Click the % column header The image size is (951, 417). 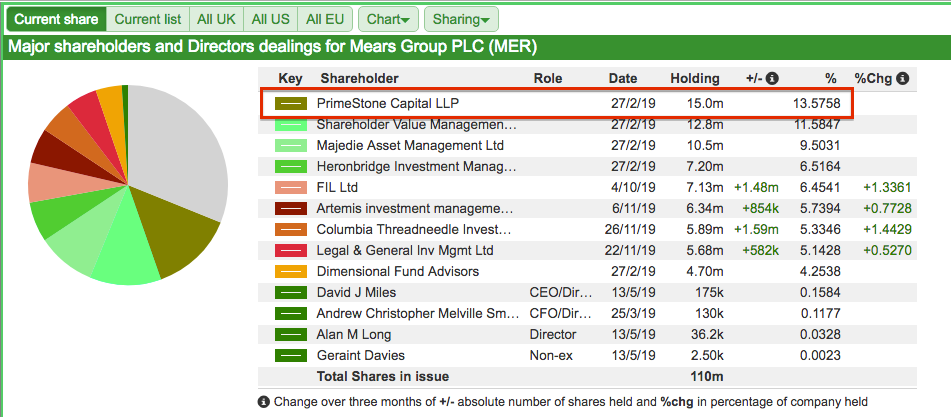(x=830, y=78)
